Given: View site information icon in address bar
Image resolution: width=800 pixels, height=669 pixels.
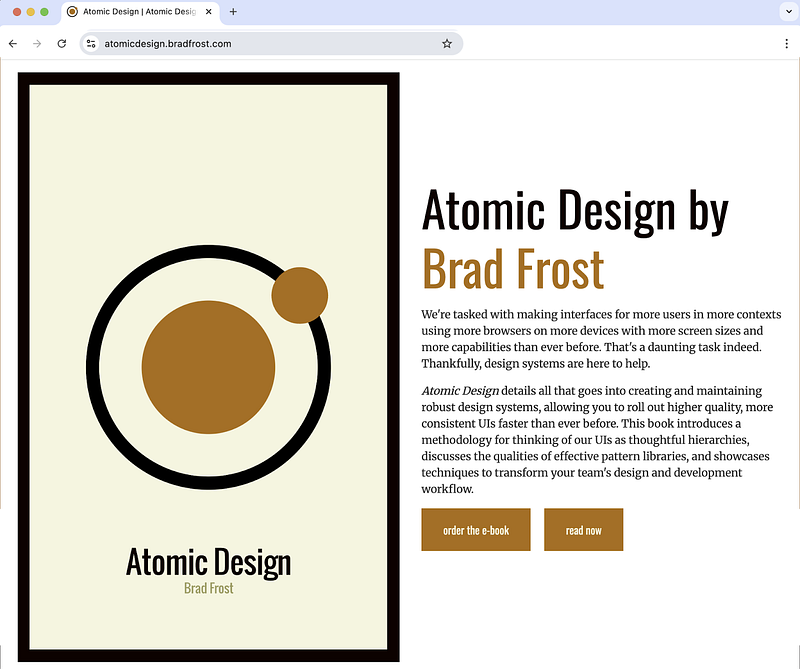Looking at the screenshot, I should click(91, 44).
